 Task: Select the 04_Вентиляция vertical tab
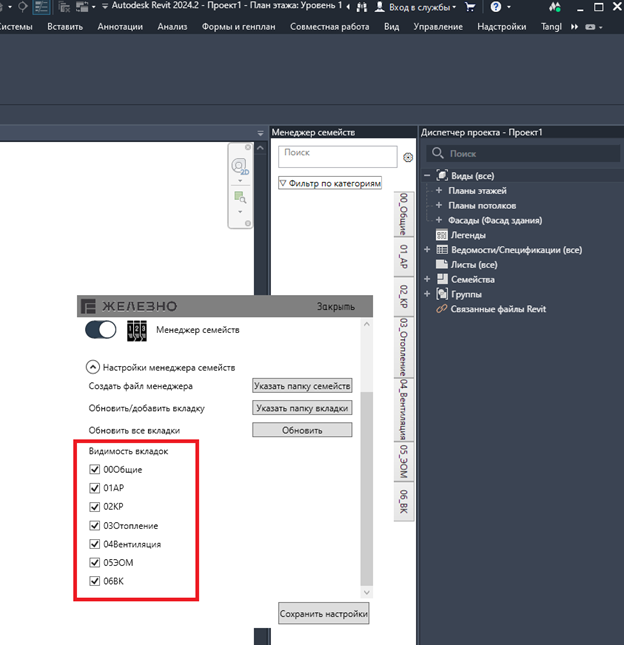(x=404, y=410)
